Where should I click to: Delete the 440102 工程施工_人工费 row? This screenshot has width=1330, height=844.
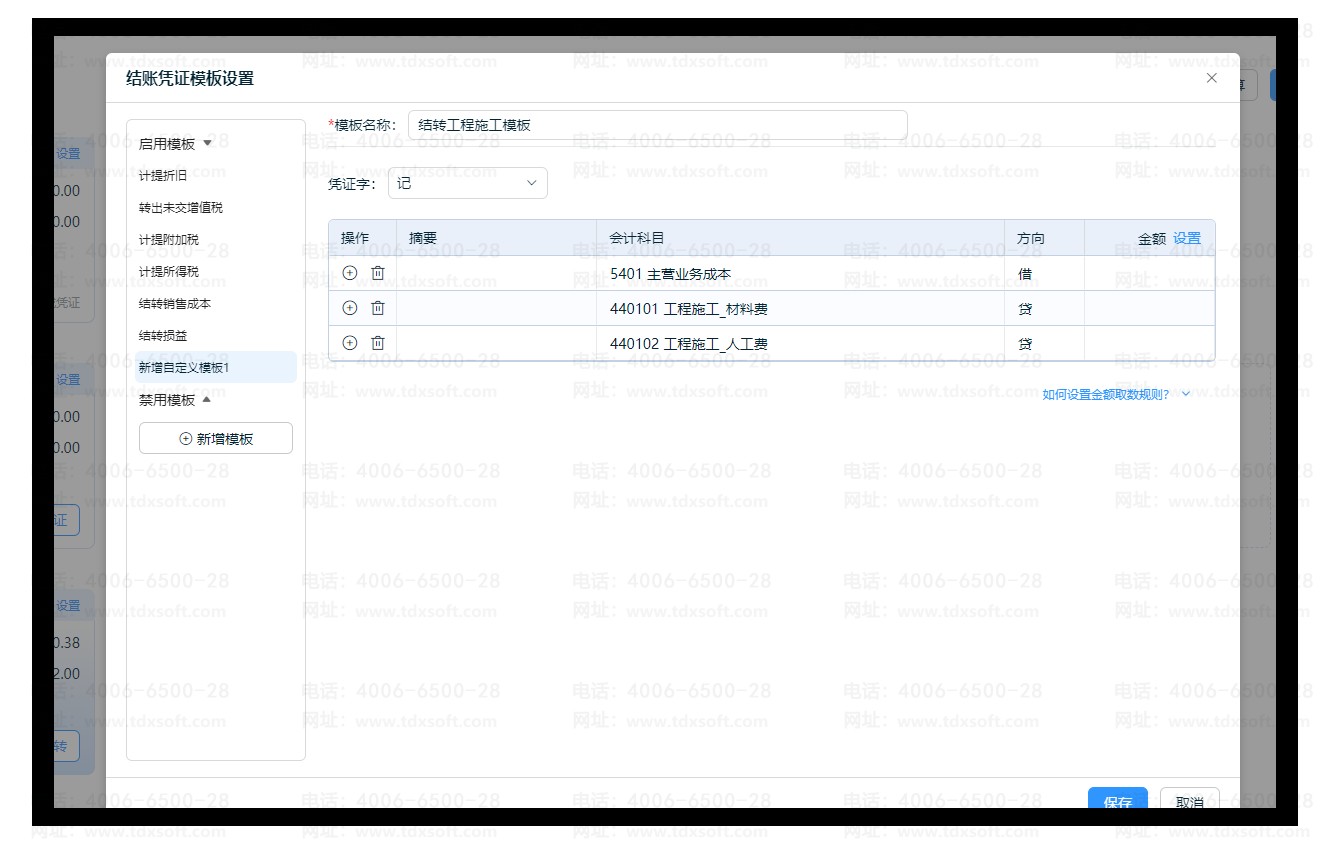(378, 343)
